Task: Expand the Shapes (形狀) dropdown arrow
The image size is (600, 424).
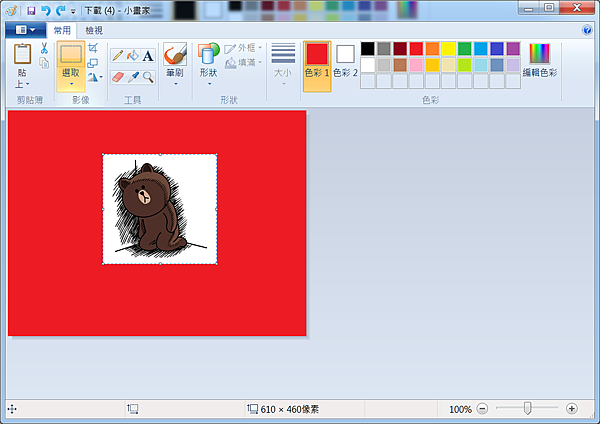Action: point(209,84)
